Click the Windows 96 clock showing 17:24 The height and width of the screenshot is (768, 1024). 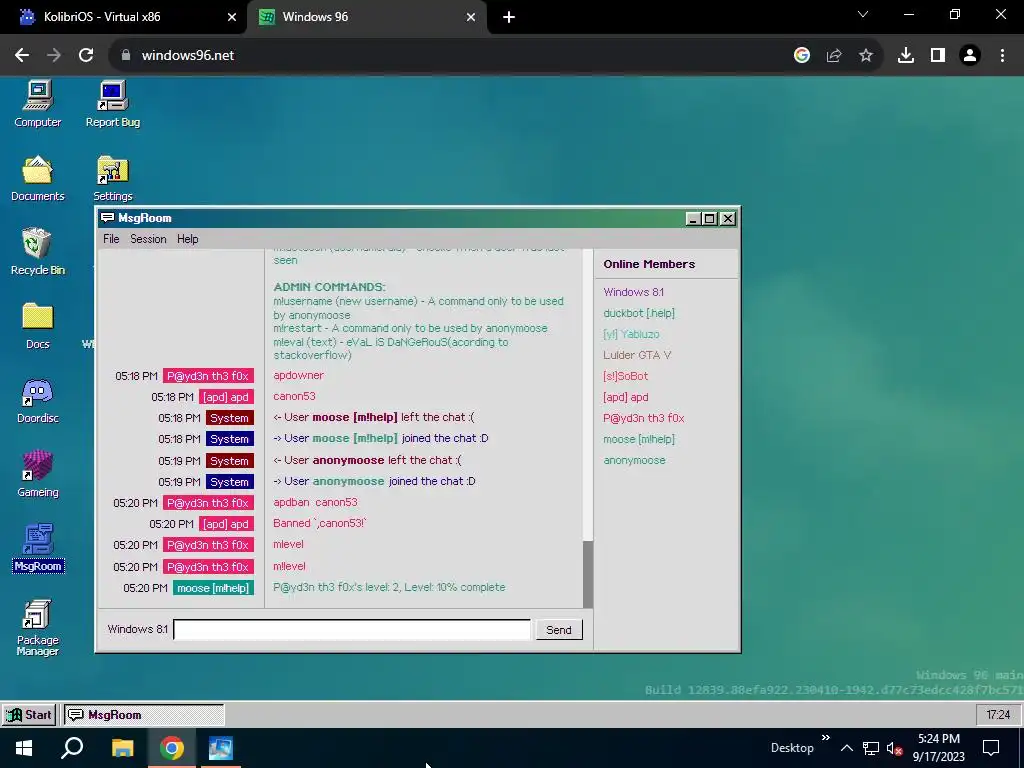(x=998, y=714)
